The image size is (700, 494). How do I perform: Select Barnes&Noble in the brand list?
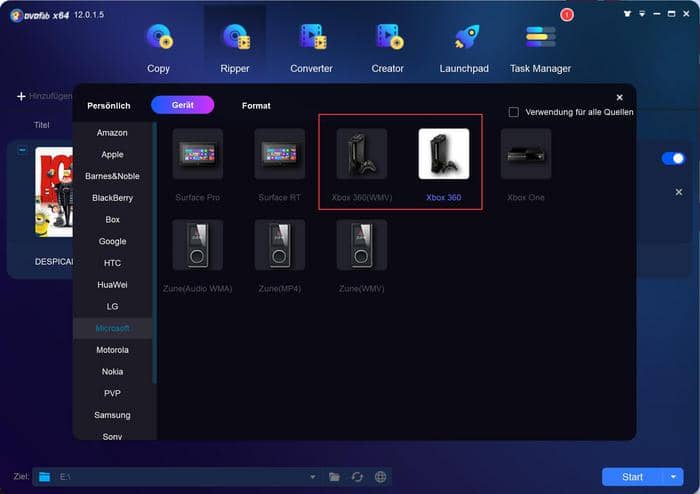pos(112,176)
